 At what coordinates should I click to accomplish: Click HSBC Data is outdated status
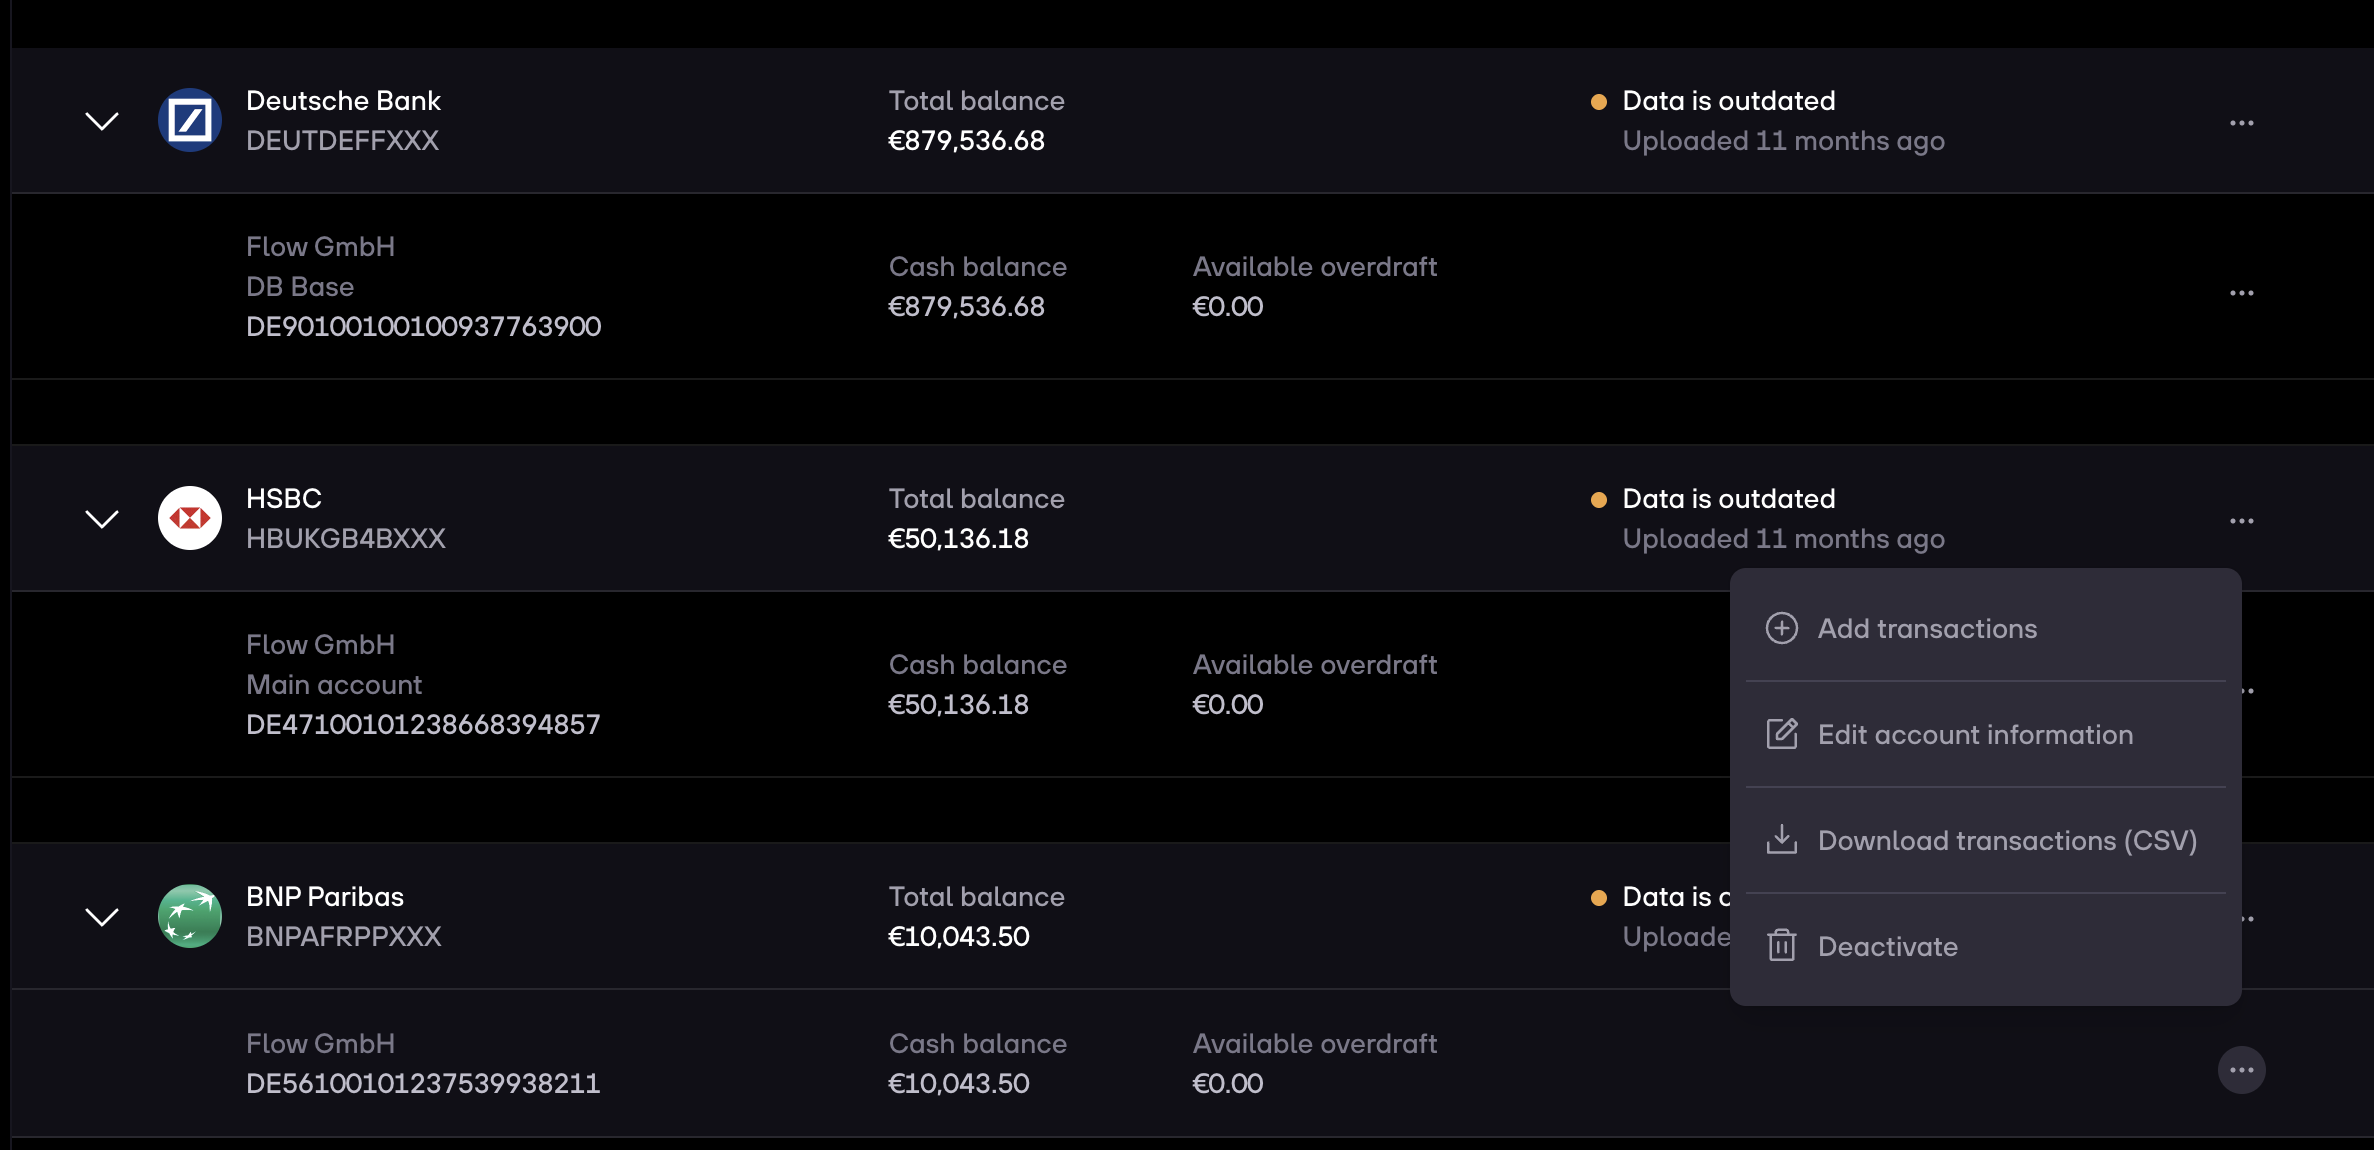[1729, 498]
